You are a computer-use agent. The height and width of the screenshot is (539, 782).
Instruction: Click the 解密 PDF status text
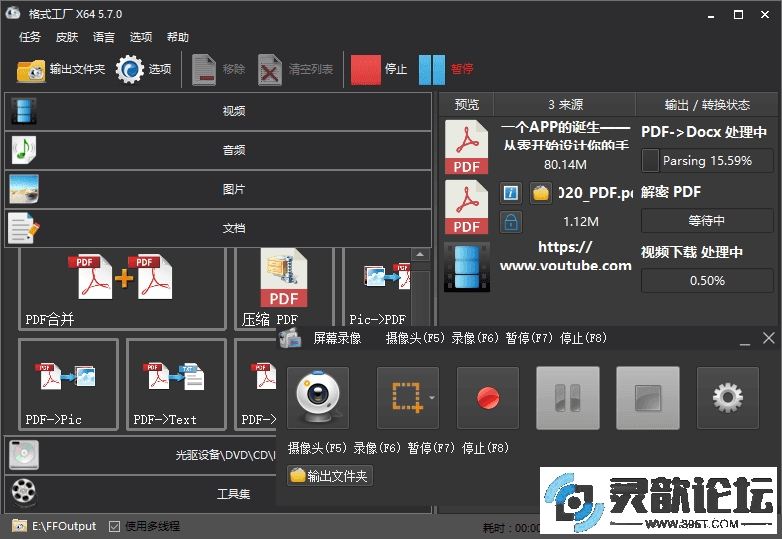click(671, 192)
